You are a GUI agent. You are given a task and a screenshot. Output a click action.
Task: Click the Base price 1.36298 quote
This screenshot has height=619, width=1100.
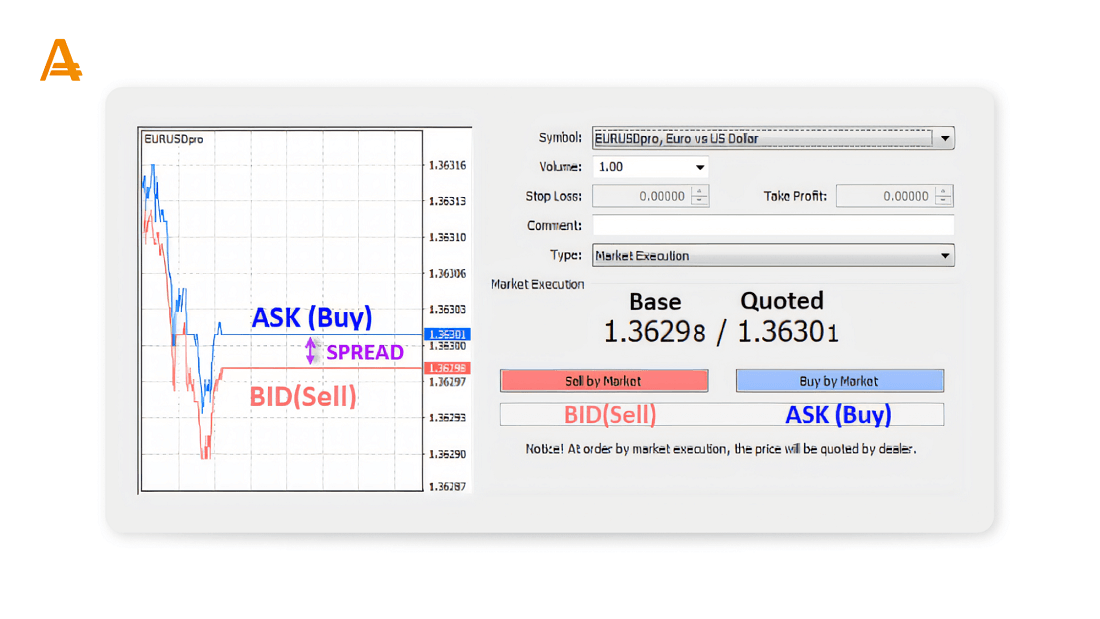654,332
